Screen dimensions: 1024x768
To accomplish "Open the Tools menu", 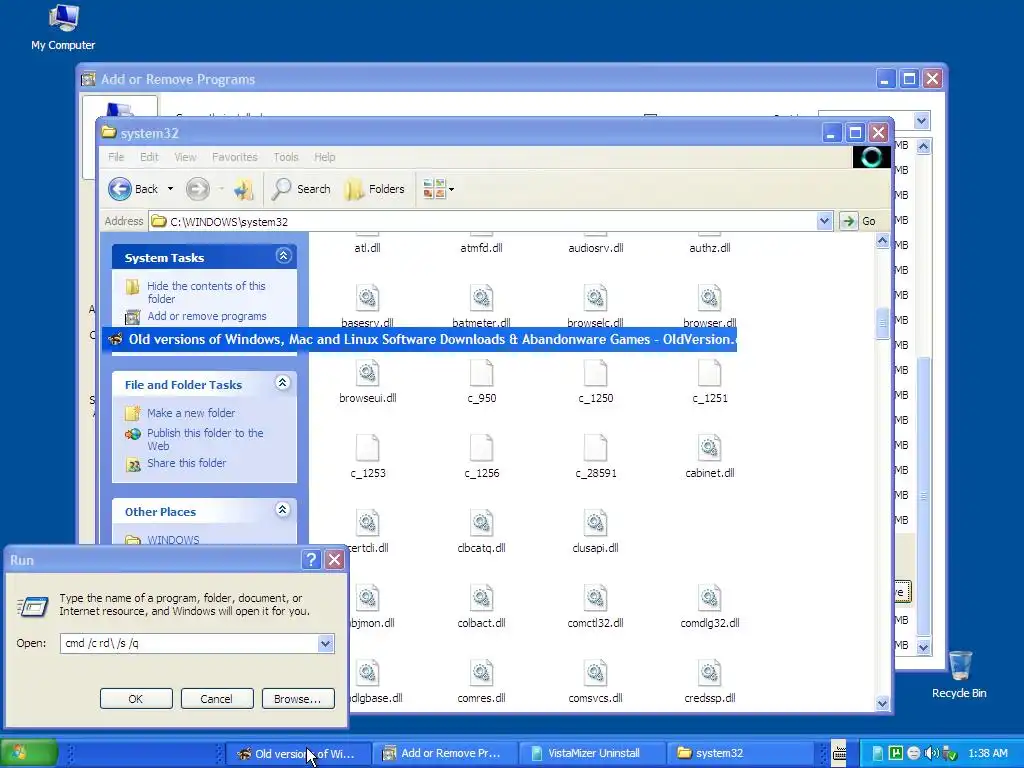I will 285,157.
